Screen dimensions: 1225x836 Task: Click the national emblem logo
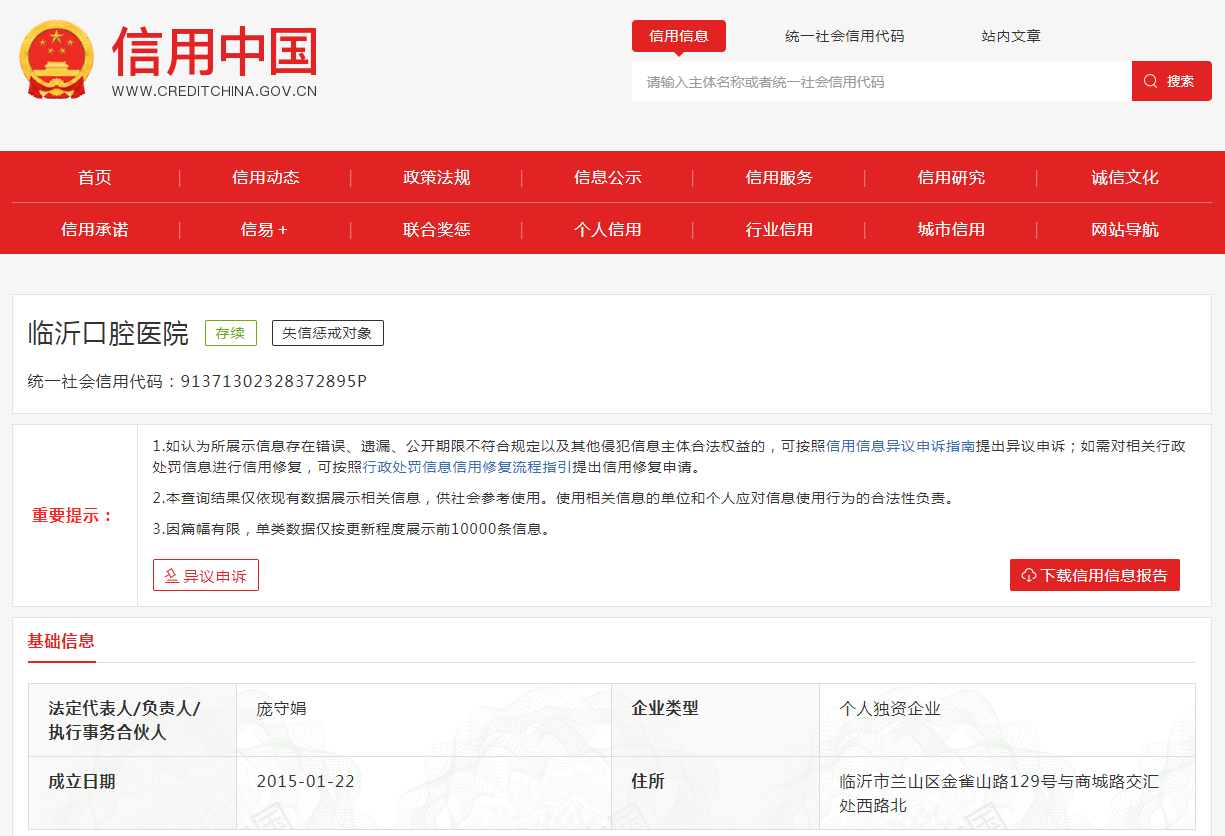(56, 60)
